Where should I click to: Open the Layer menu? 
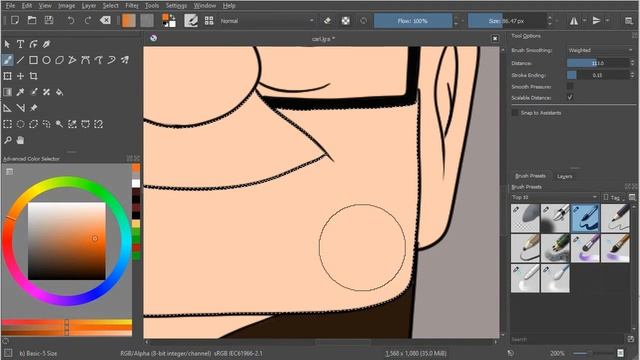pyautogui.click(x=89, y=6)
